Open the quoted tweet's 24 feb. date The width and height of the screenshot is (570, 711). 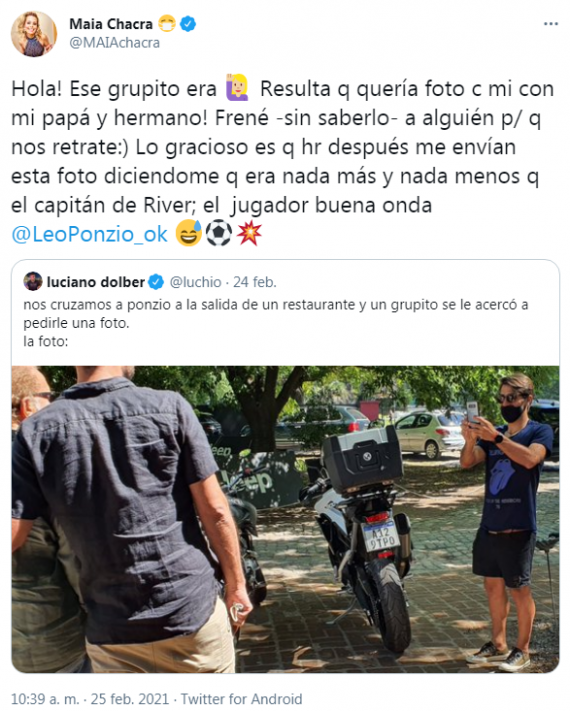click(x=254, y=282)
